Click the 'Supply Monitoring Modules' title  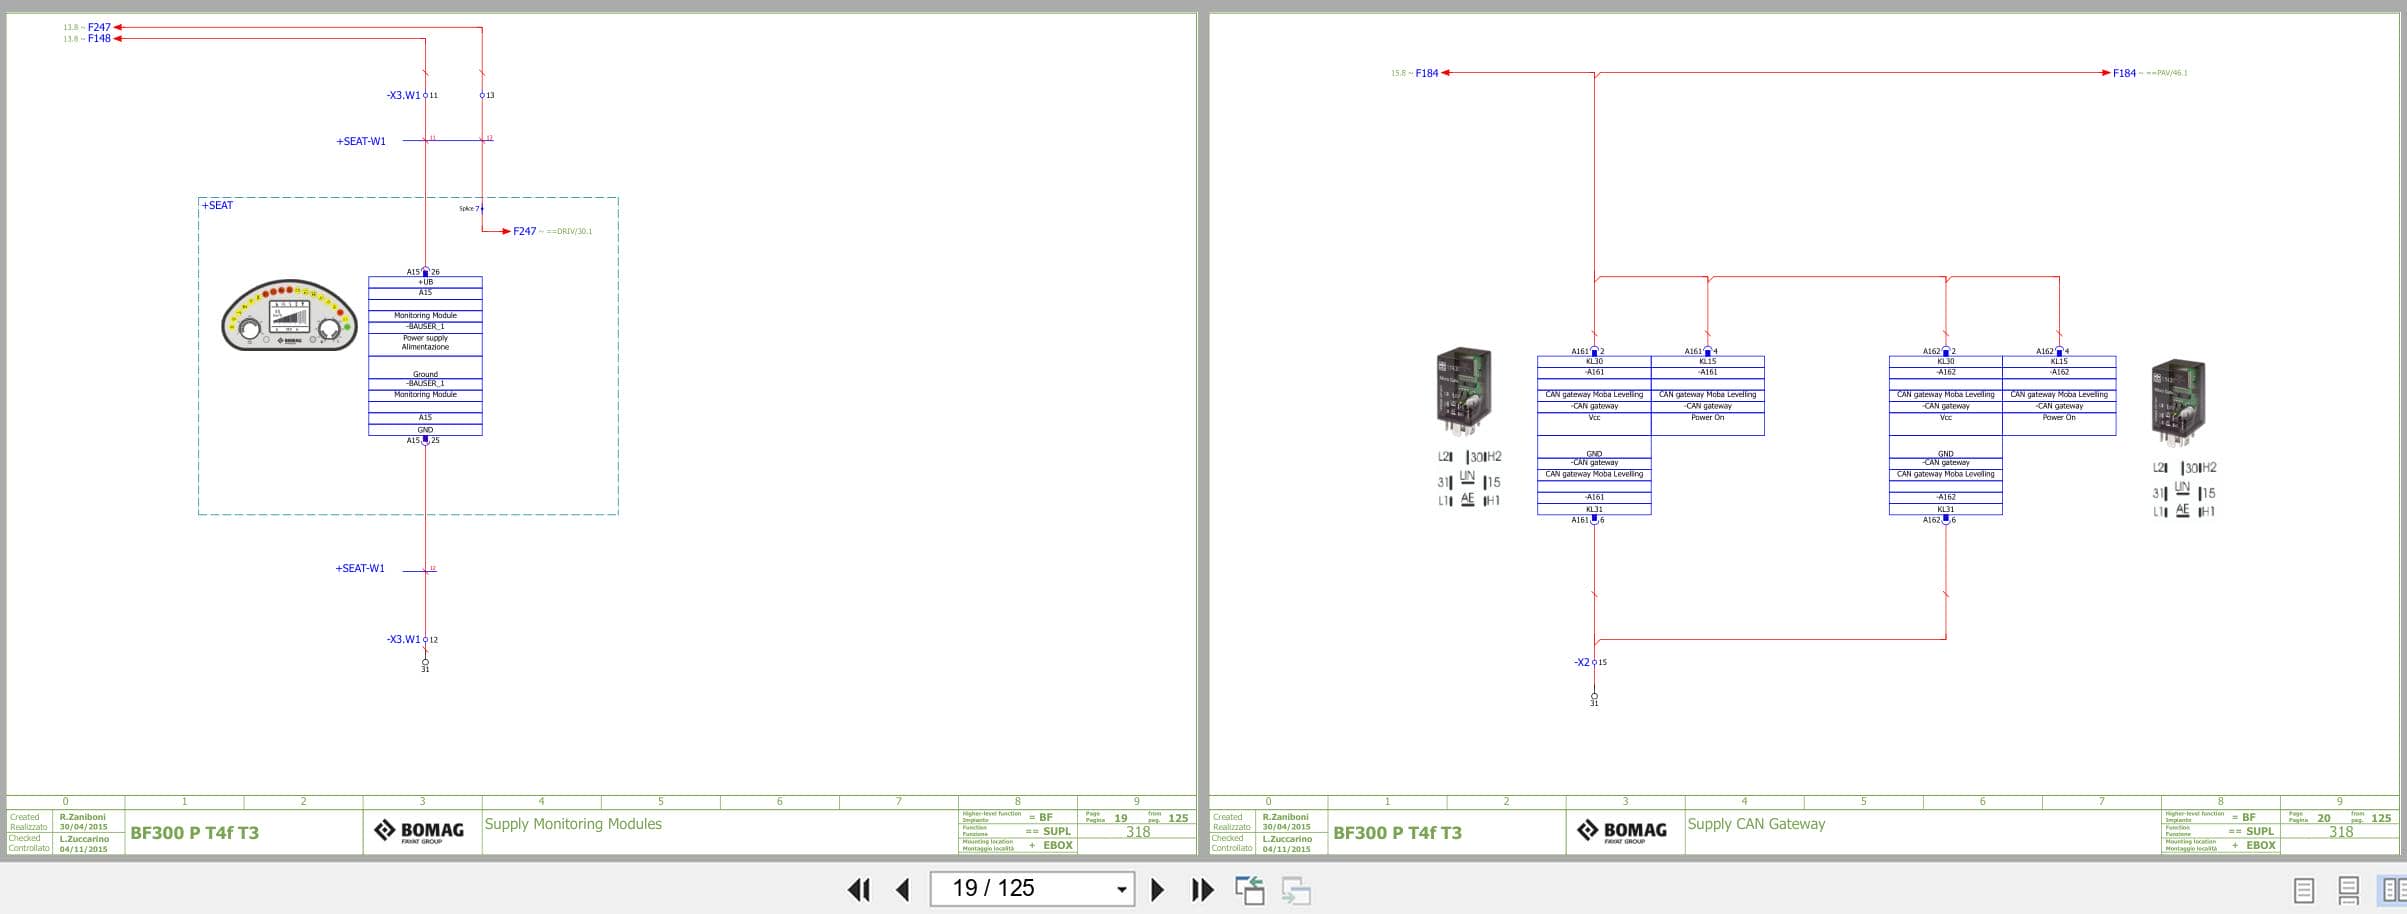pos(573,824)
